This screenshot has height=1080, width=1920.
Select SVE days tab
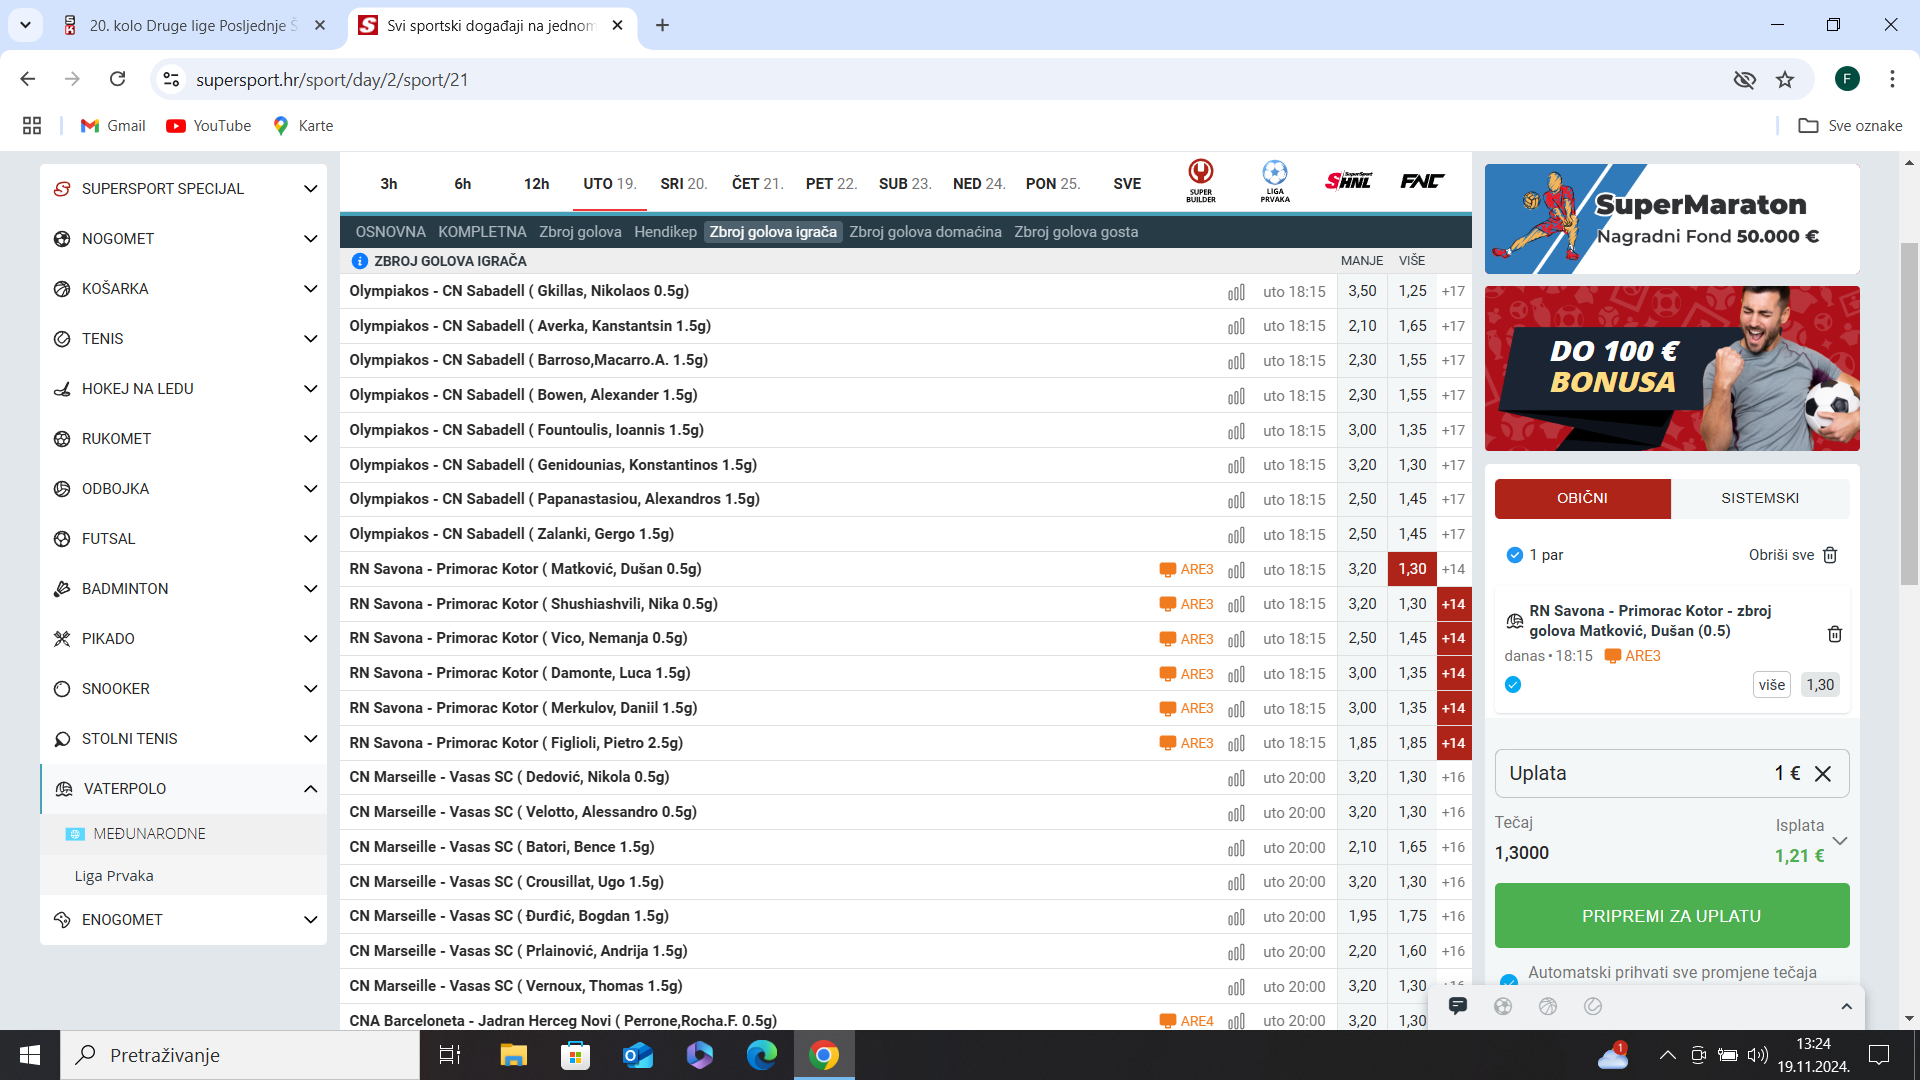1127,184
